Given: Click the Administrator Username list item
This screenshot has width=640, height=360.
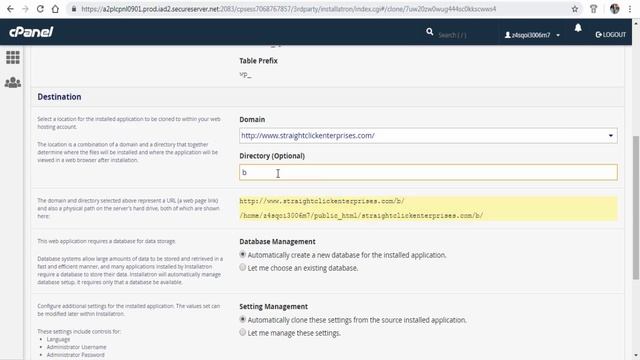Looking at the screenshot, I should [x=76, y=347].
